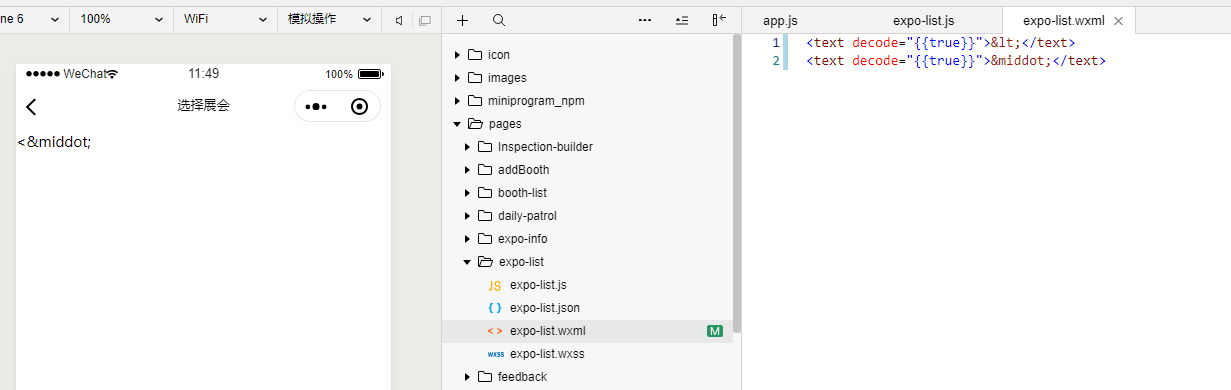Click the collapse-all folders icon

(x=682, y=20)
